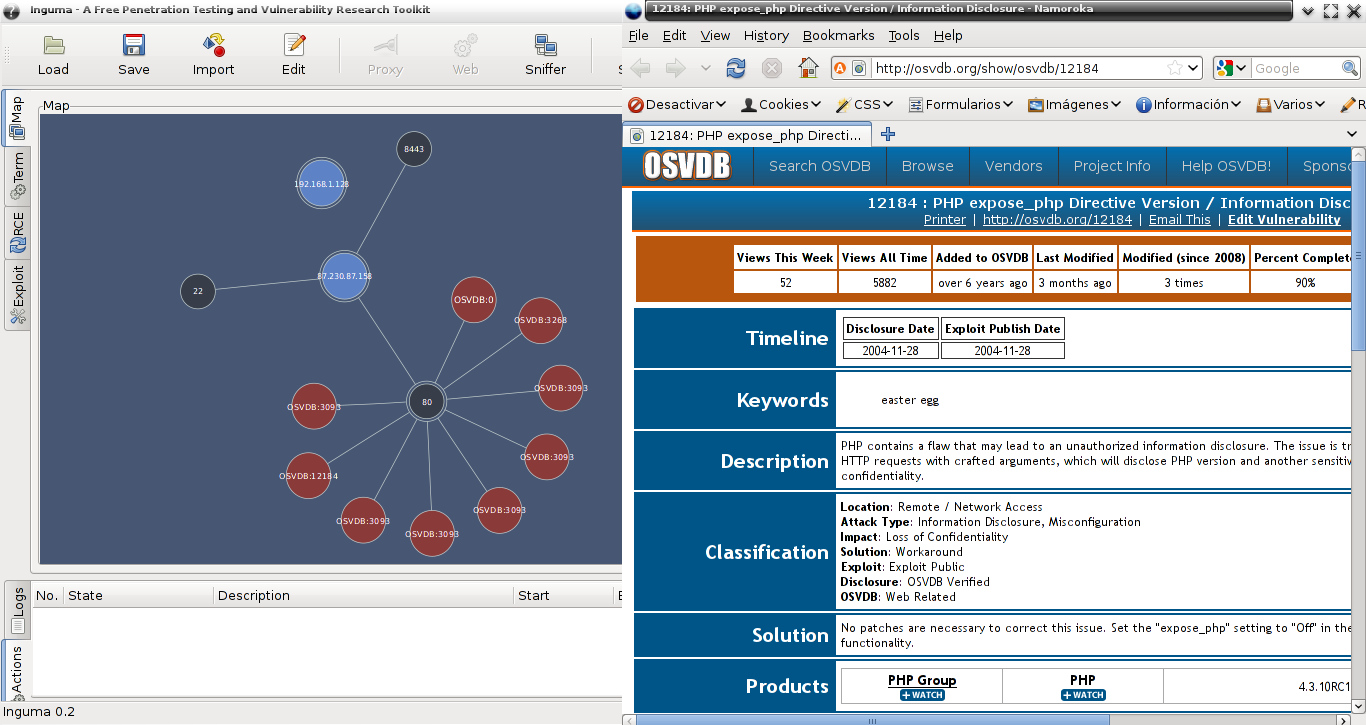Open the browser Edit menu
The height and width of the screenshot is (725, 1366).
tap(674, 35)
